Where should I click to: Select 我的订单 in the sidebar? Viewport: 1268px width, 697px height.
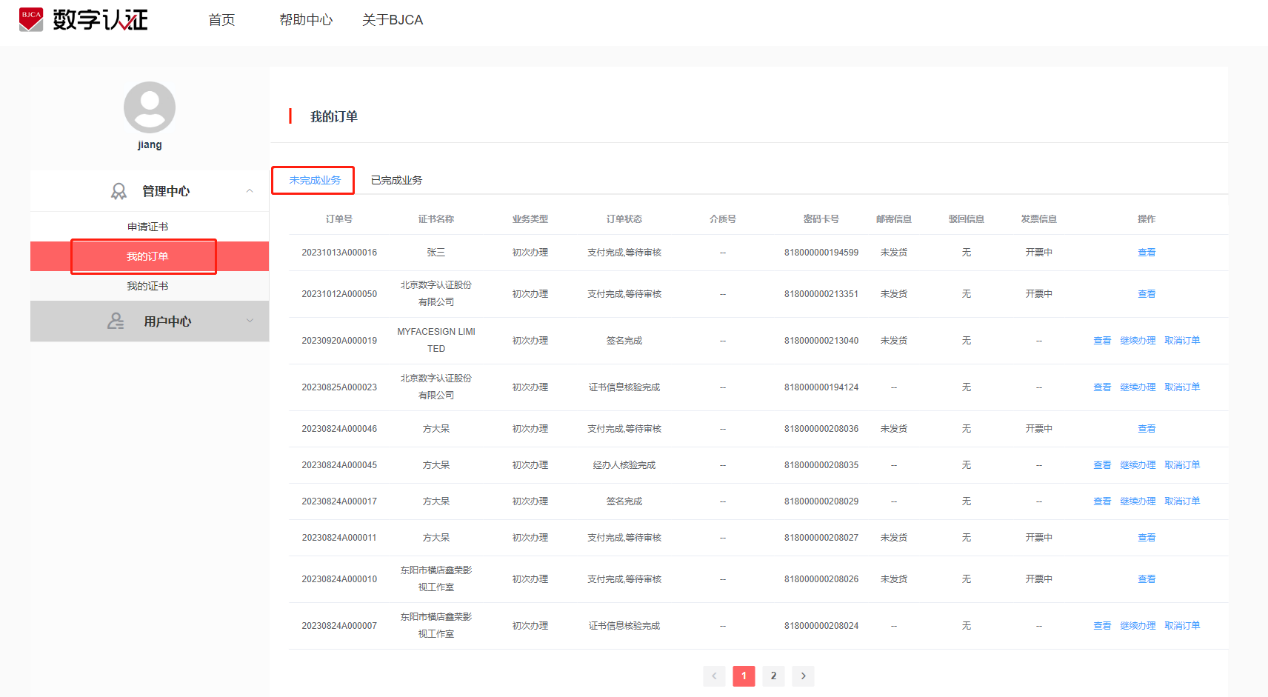pos(148,257)
